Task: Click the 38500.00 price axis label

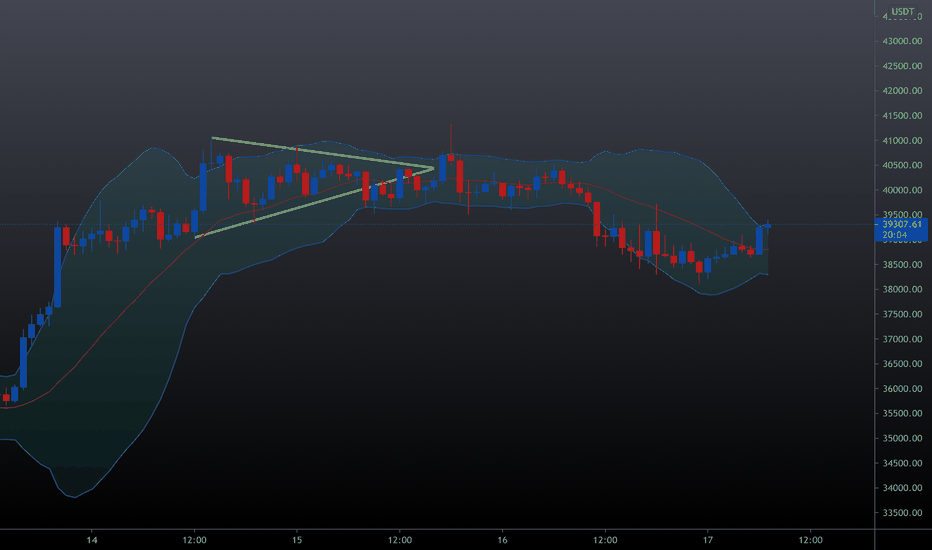Action: pyautogui.click(x=902, y=265)
